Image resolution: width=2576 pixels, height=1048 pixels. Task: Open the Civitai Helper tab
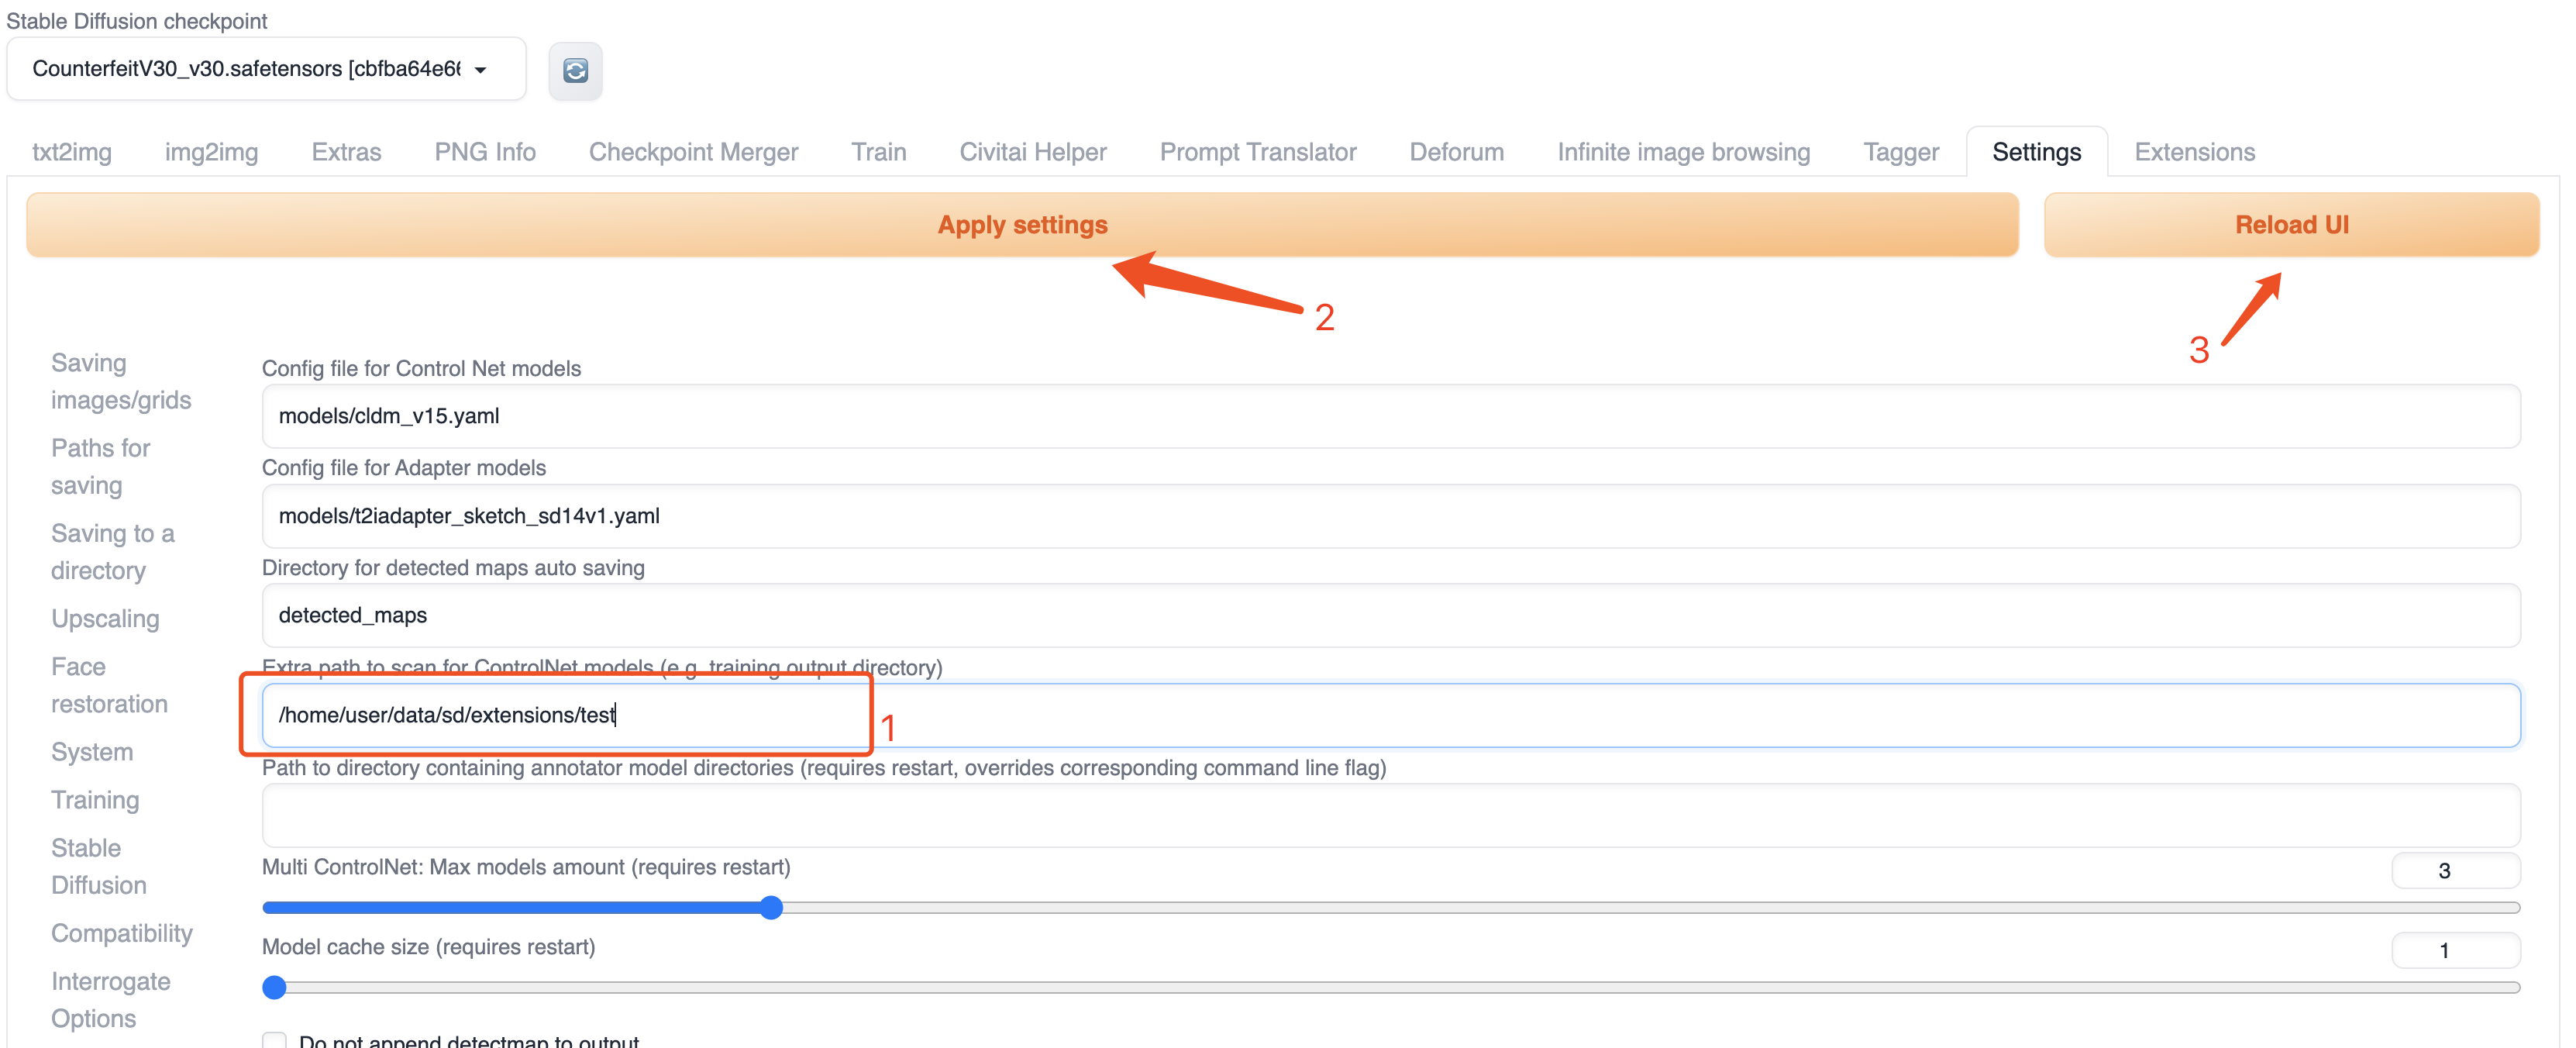click(1033, 152)
